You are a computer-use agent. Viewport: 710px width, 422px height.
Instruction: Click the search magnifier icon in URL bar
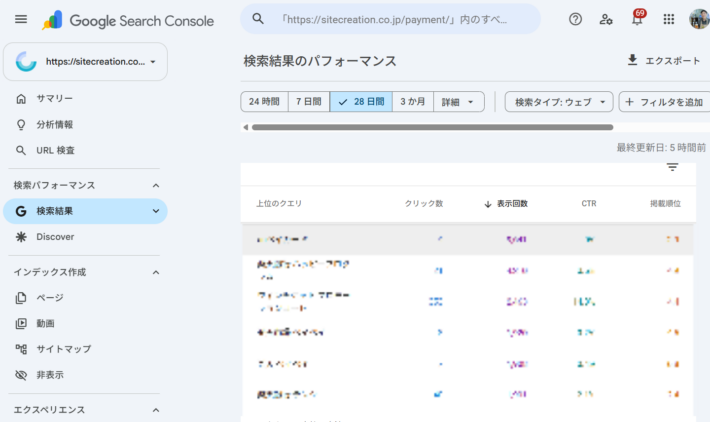point(258,19)
